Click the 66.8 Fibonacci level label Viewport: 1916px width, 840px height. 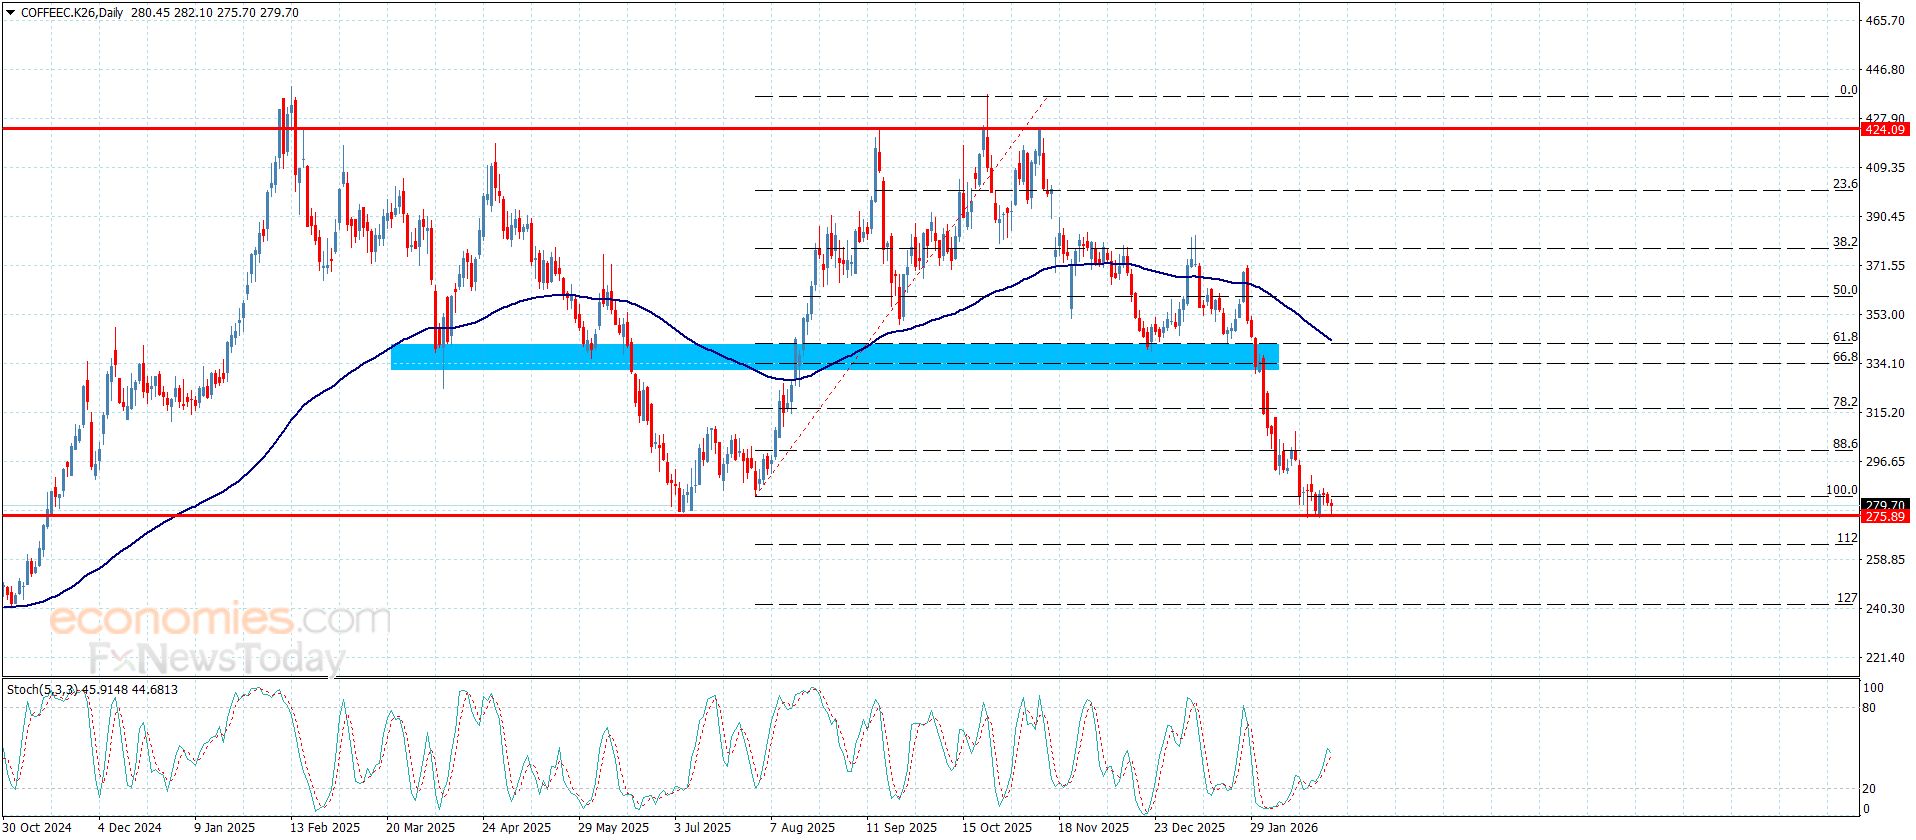(x=1845, y=357)
